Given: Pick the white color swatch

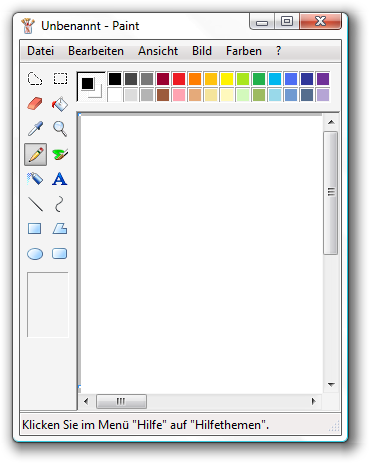Looking at the screenshot, I should point(115,95).
